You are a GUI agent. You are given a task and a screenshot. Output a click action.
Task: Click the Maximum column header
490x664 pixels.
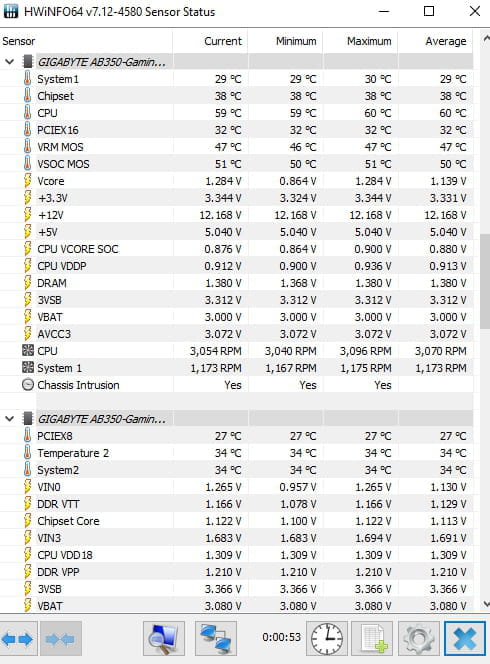(x=360, y=41)
